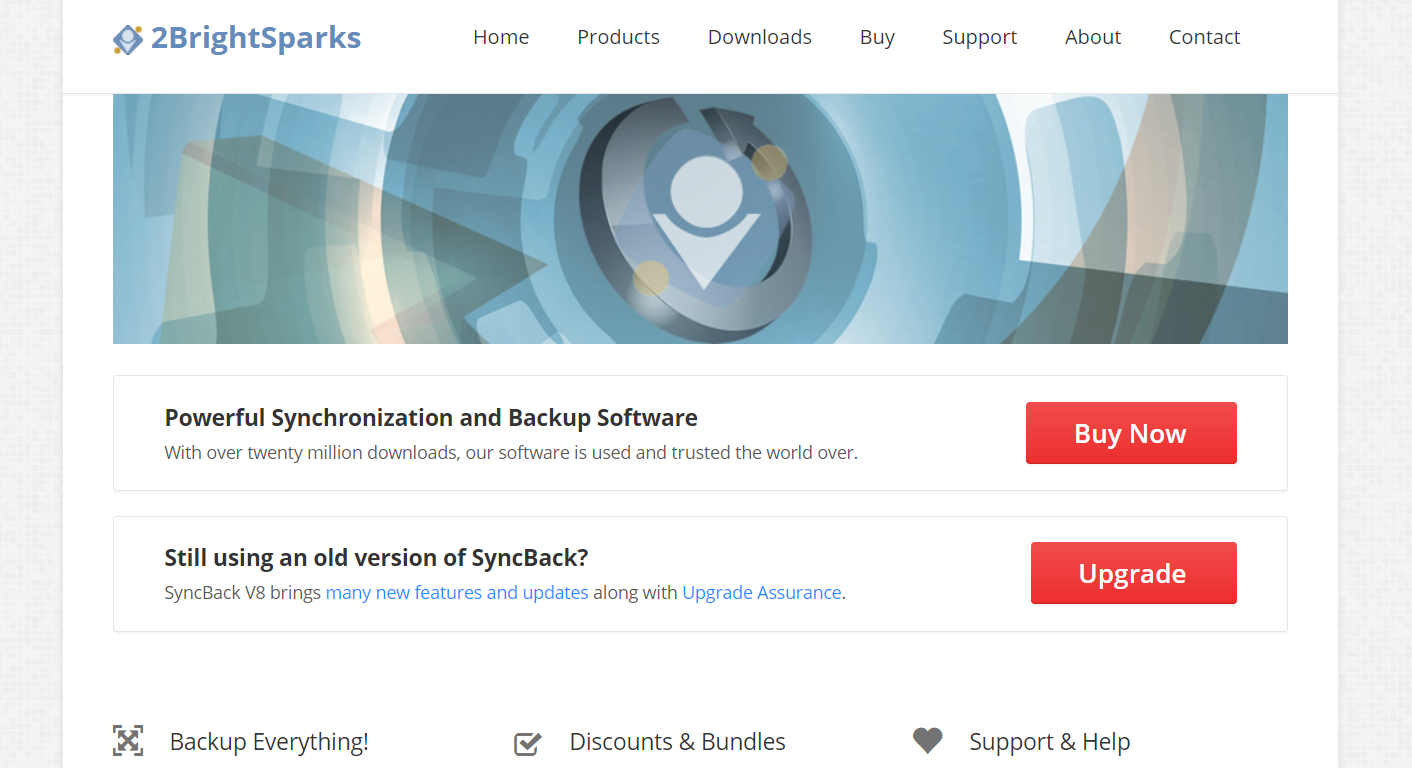Open the About menu item
The image size is (1412, 768).
coord(1093,37)
